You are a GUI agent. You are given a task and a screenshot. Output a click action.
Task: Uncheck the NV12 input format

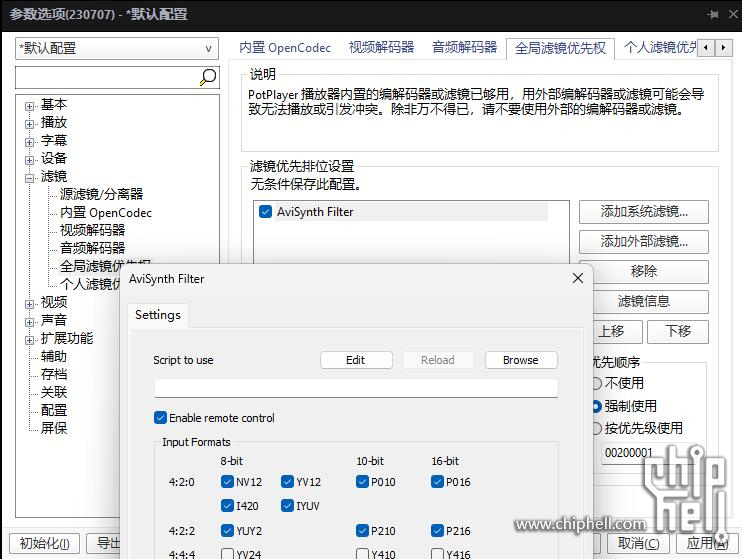[x=227, y=481]
